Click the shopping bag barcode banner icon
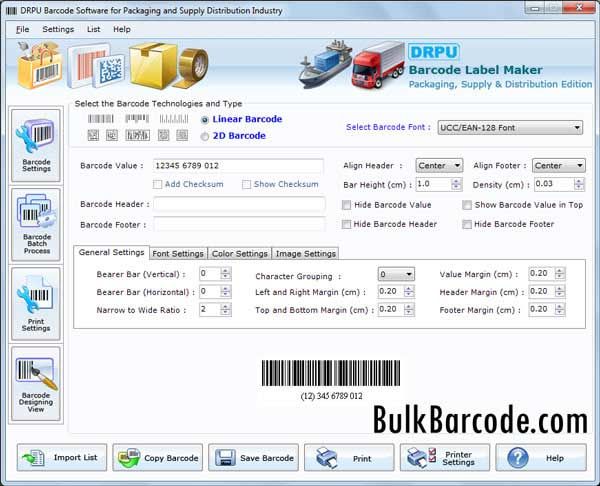600x486 pixels. coord(39,65)
